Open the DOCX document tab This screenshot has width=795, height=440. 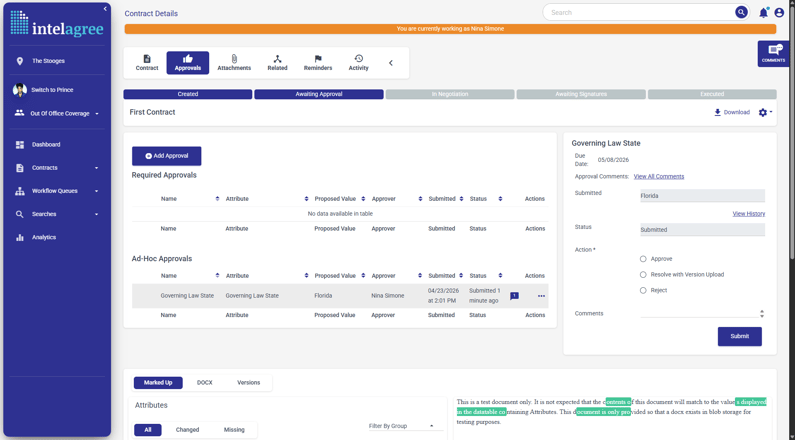click(204, 383)
